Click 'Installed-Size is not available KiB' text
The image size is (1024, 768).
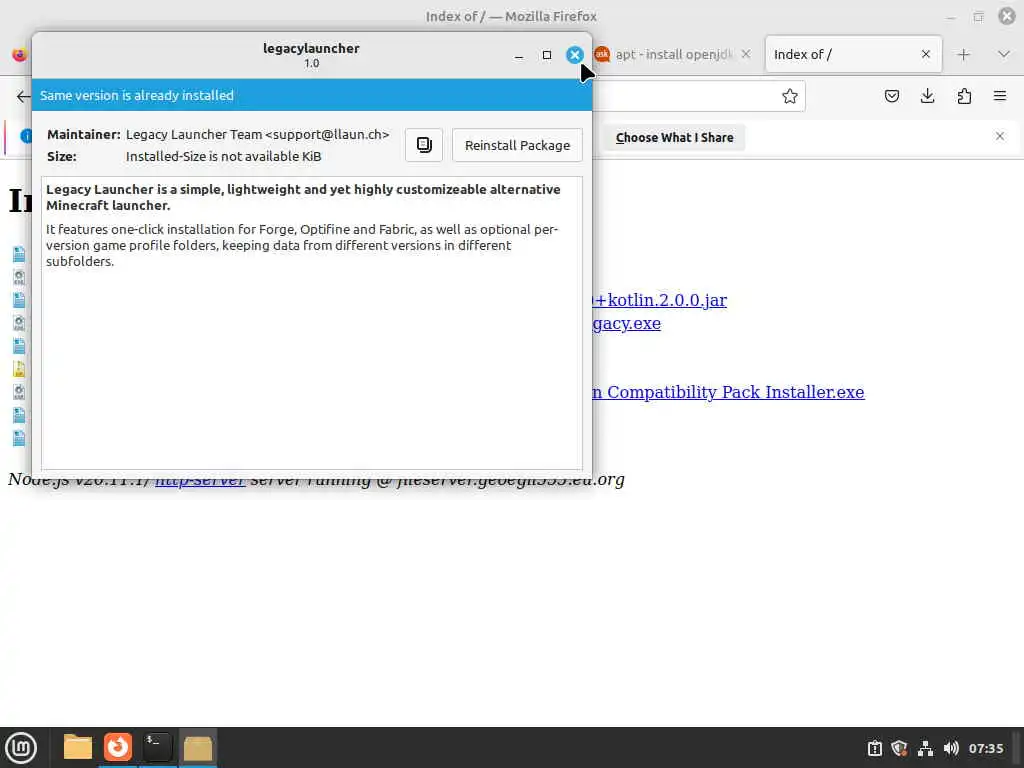pyautogui.click(x=223, y=156)
